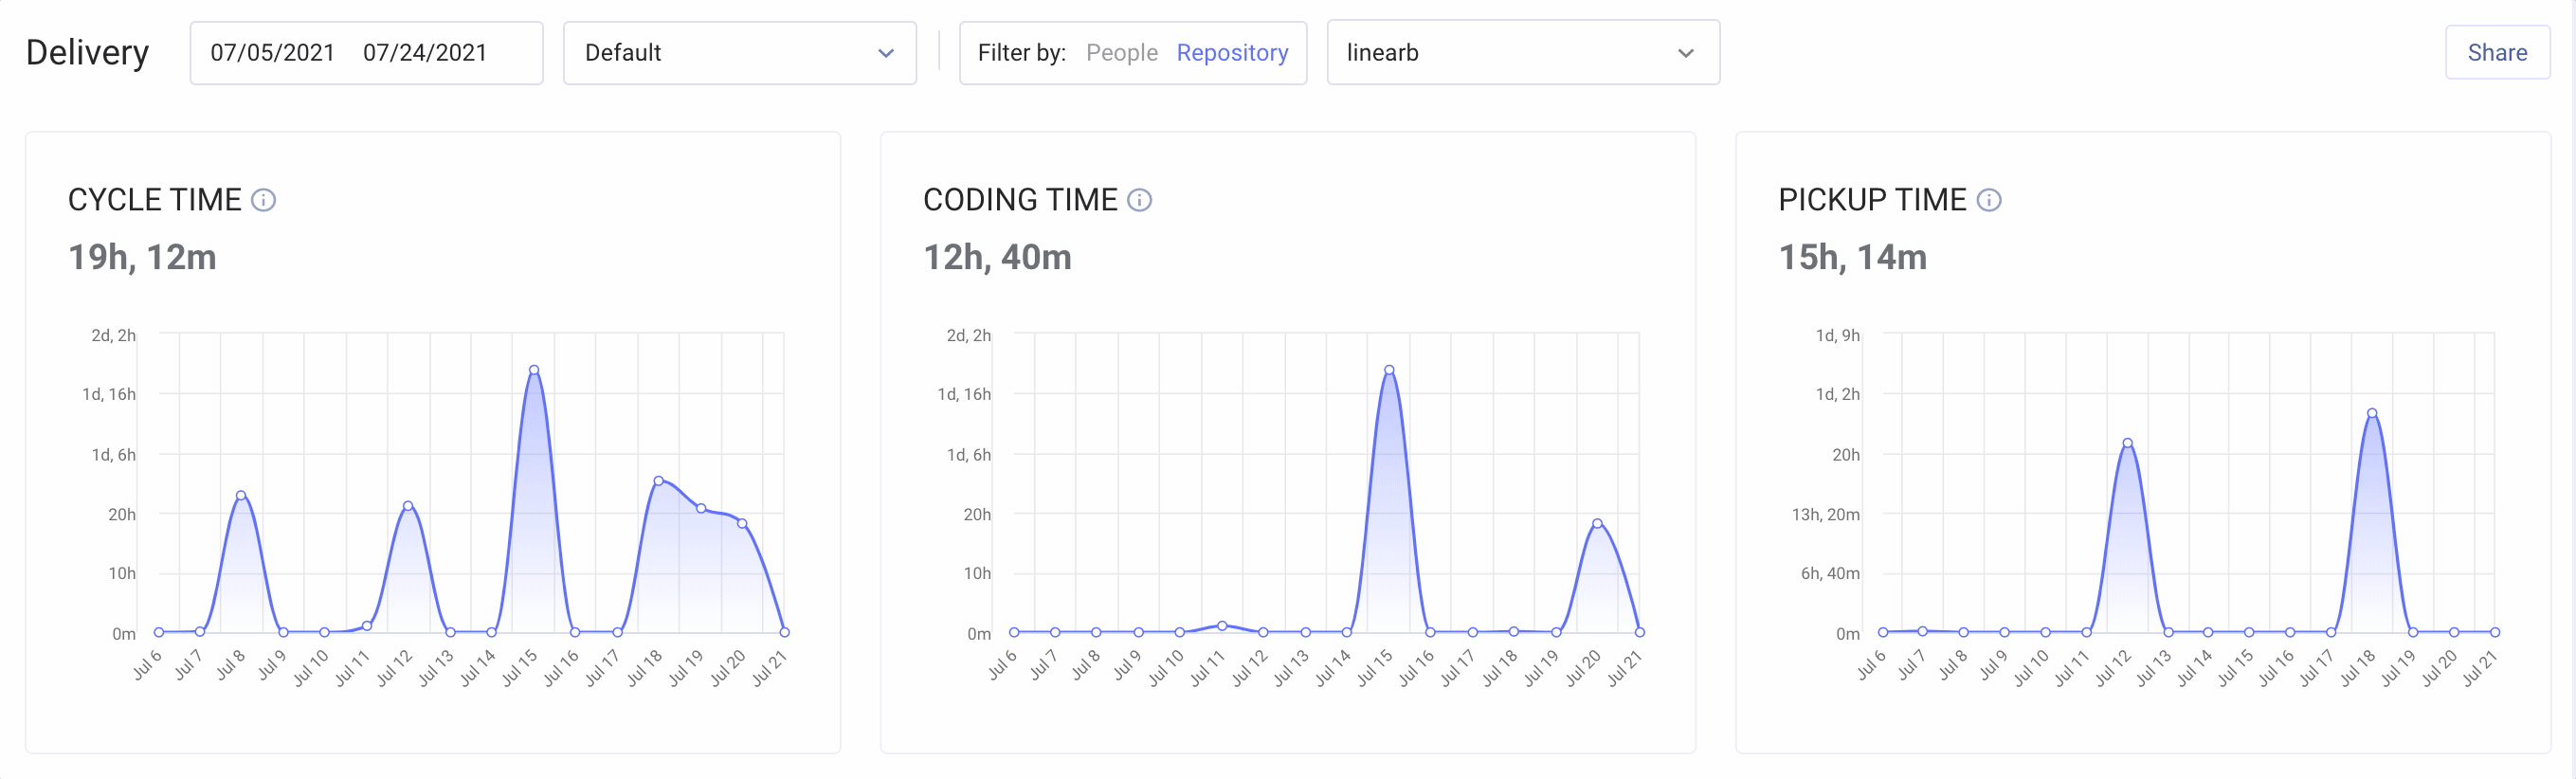Open Cycle Time info tooltip icon
2576x779 pixels.
click(263, 200)
